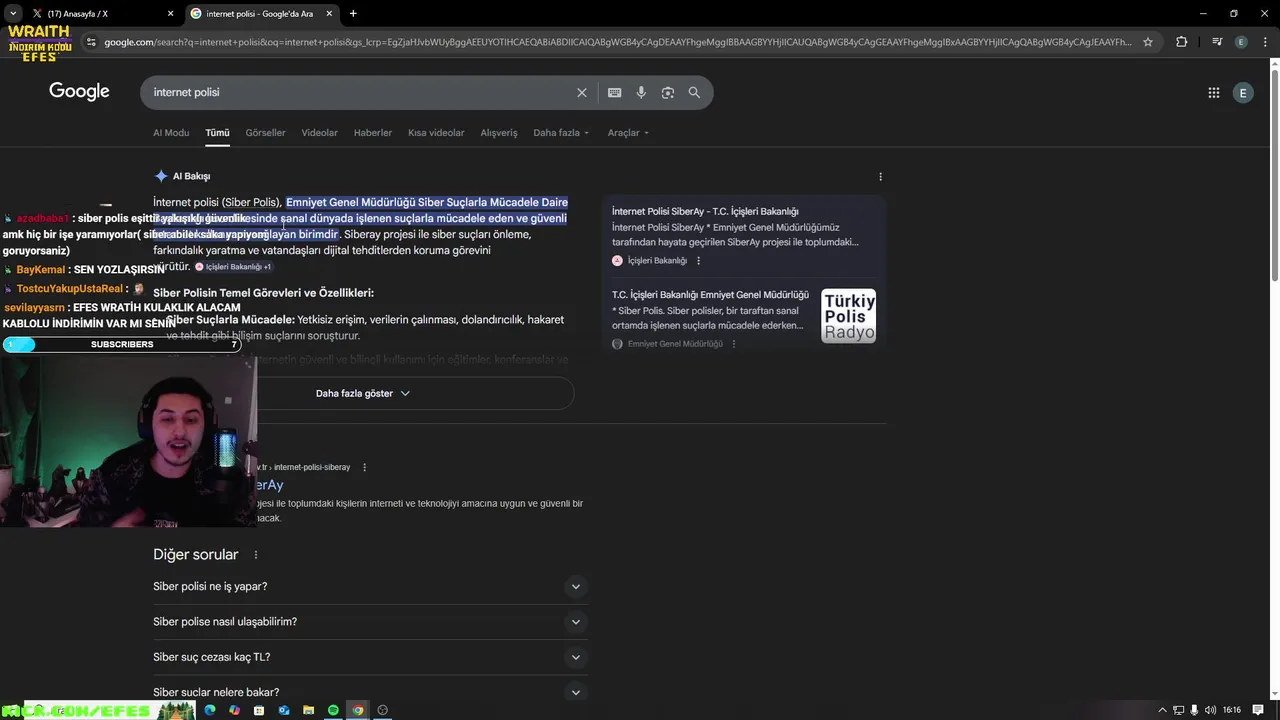The height and width of the screenshot is (720, 1280).
Task: Switch to the AI Modu tab
Action: coord(171,132)
